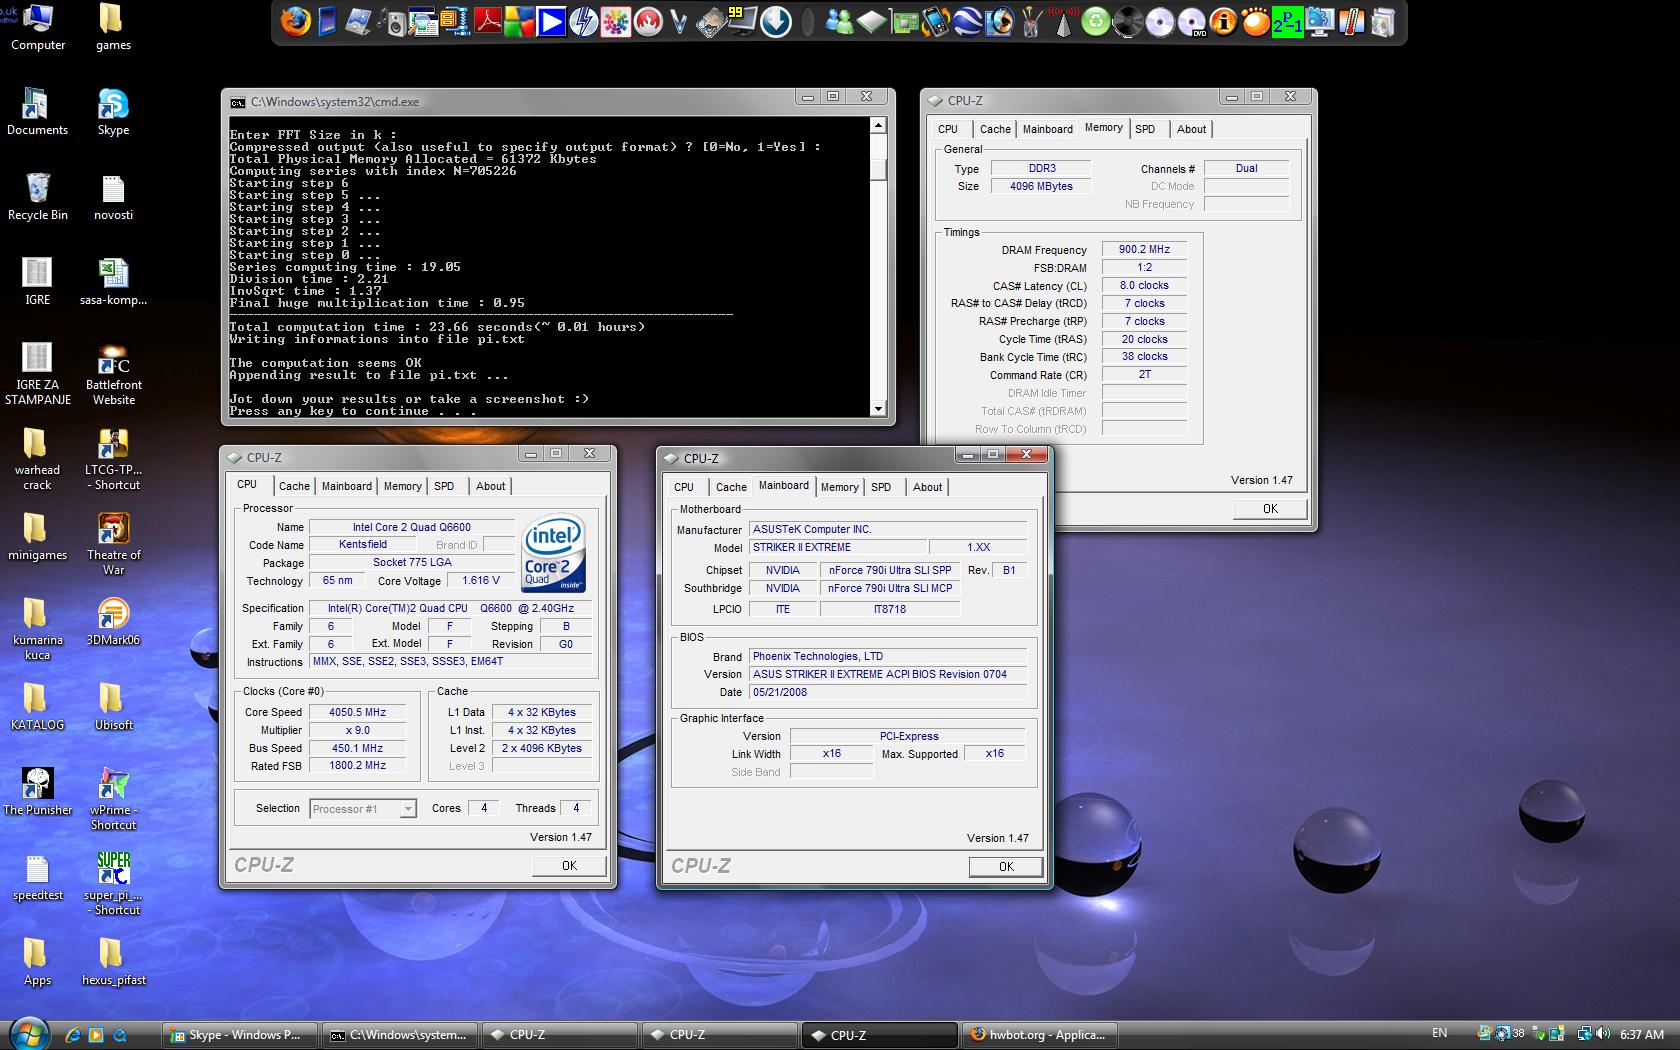This screenshot has height=1050, width=1680.
Task: Click the BIOS date 05/21/2008 field
Action: click(x=888, y=692)
